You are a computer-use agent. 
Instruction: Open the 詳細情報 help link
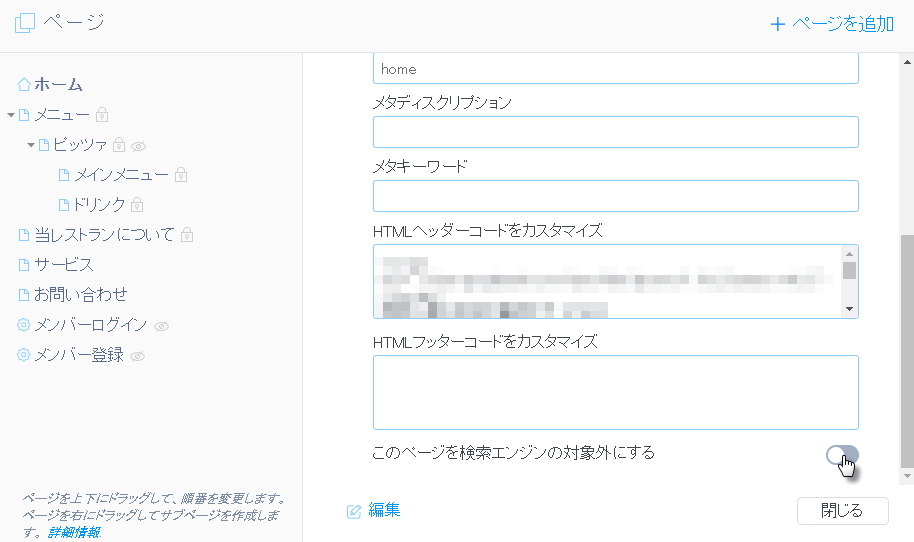point(73,532)
